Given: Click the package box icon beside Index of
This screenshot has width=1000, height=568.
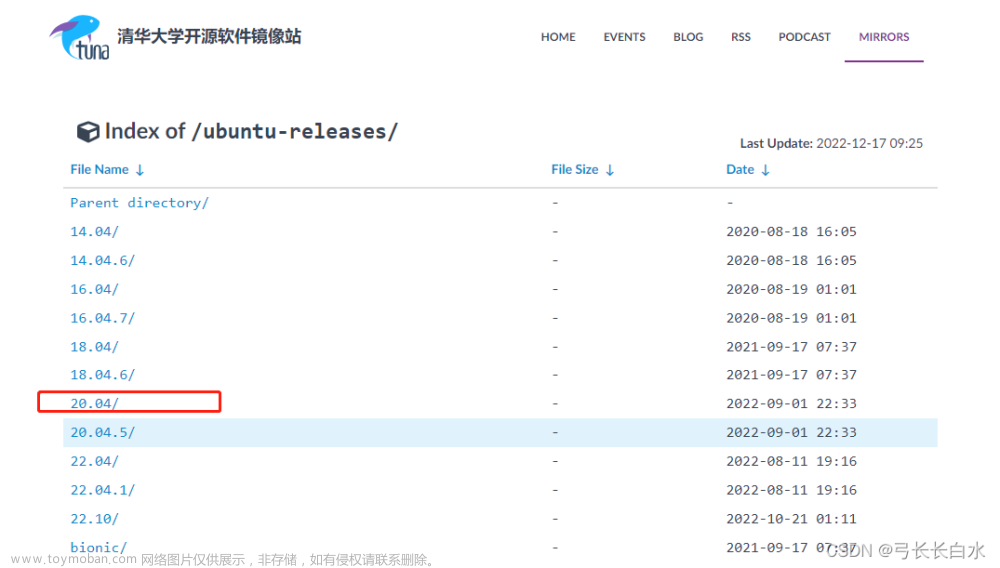Looking at the screenshot, I should click(88, 132).
